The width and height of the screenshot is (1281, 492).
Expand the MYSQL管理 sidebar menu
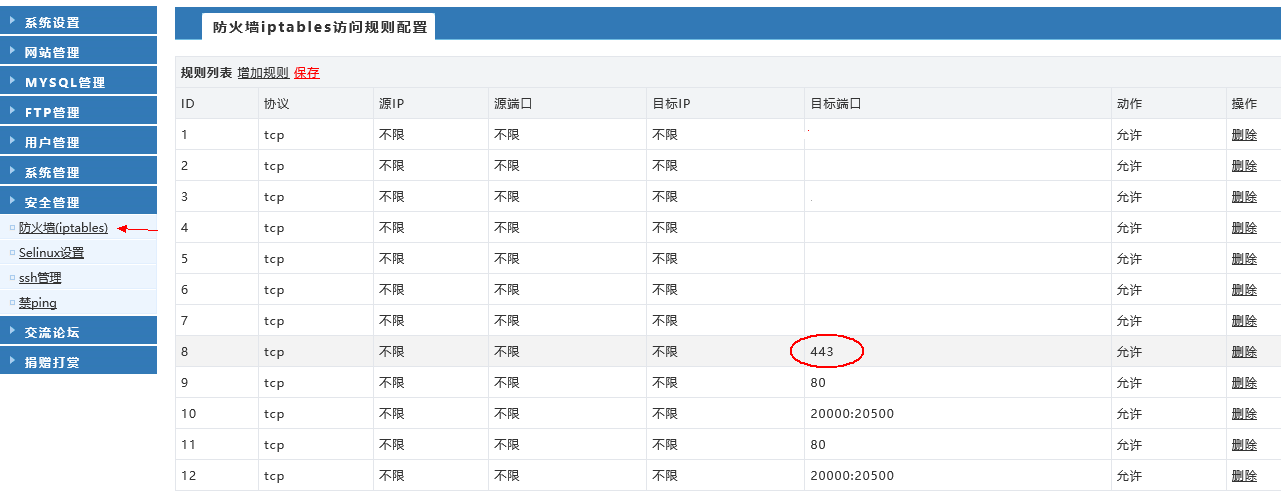[78, 81]
